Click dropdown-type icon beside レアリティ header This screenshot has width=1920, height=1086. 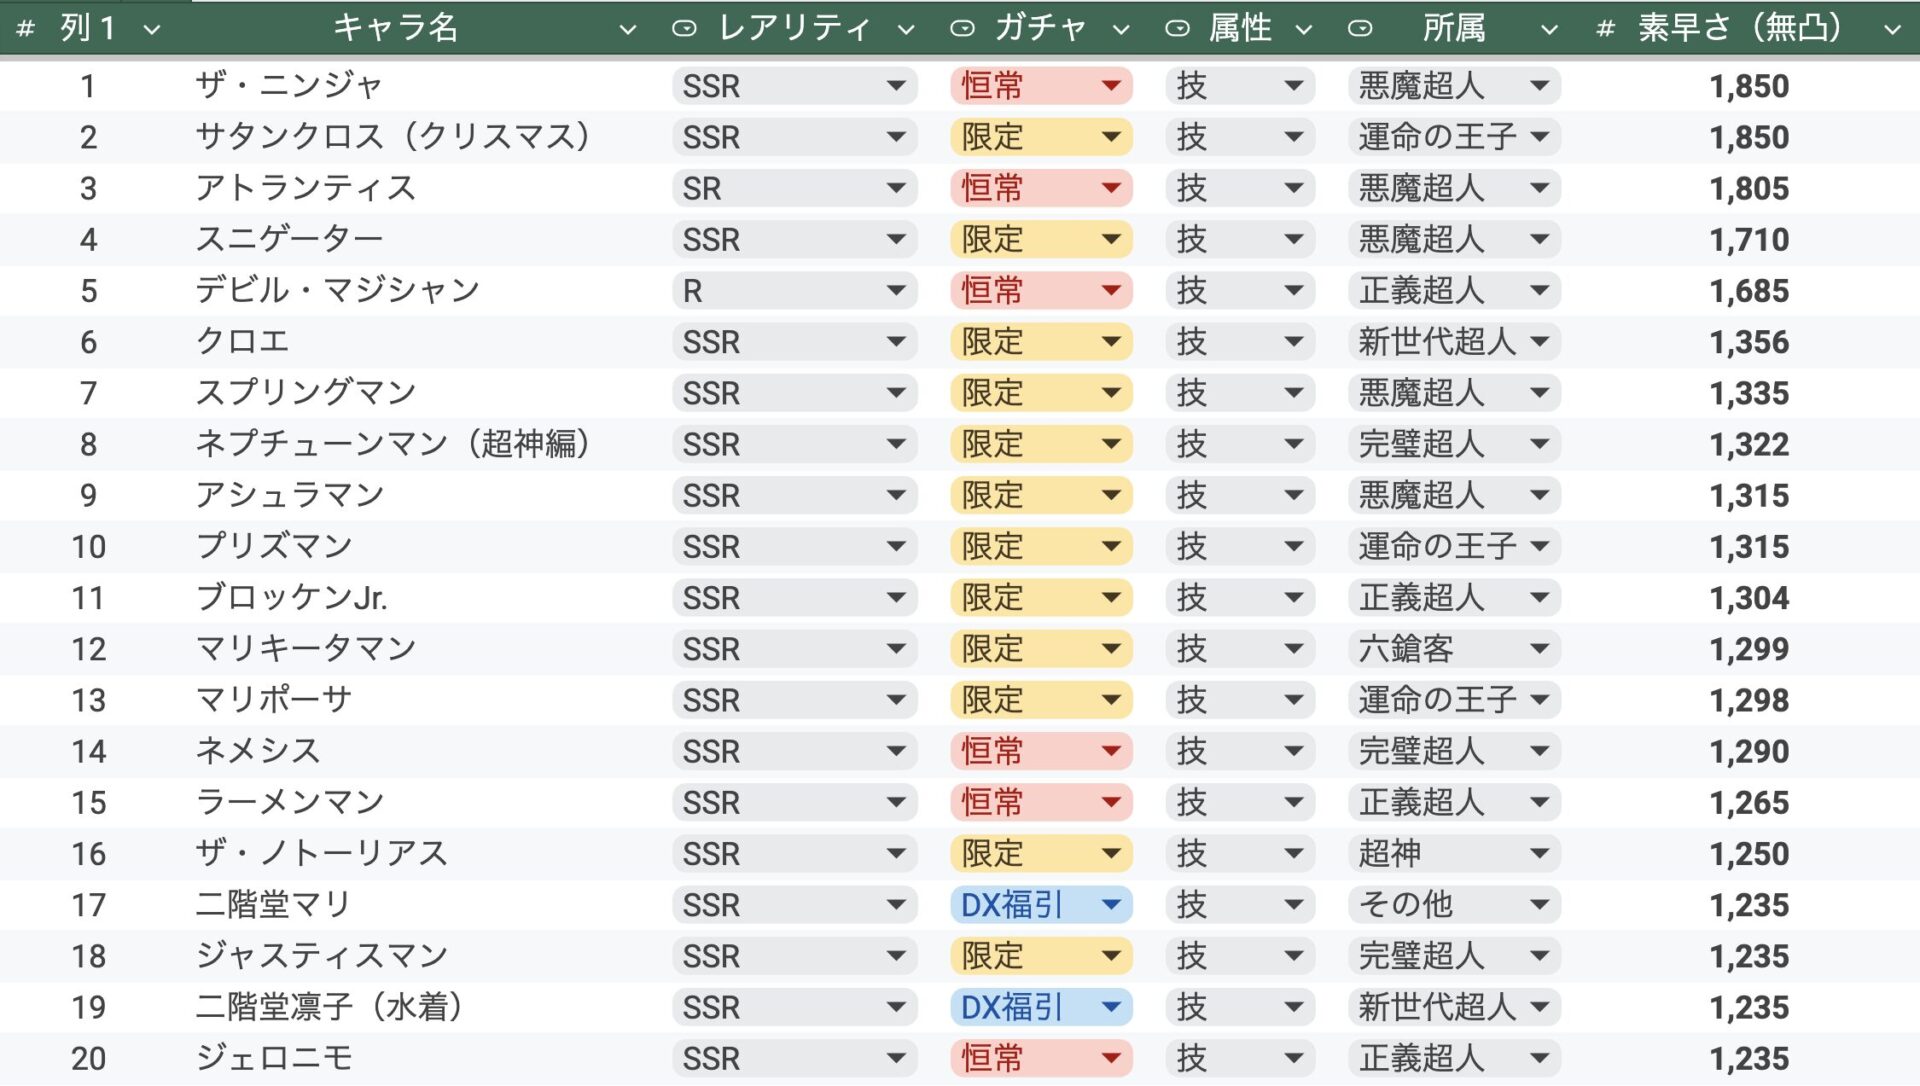pyautogui.click(x=684, y=29)
